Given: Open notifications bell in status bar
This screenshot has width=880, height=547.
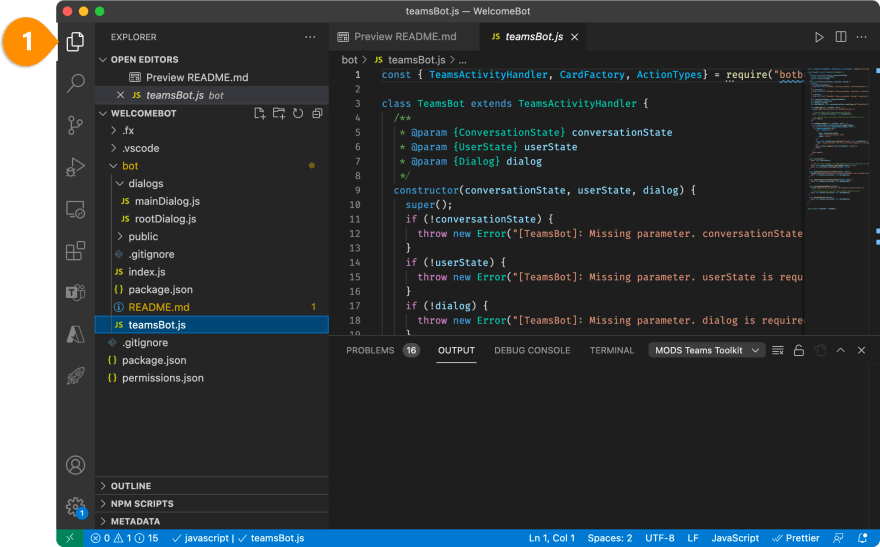Looking at the screenshot, I should tap(863, 538).
